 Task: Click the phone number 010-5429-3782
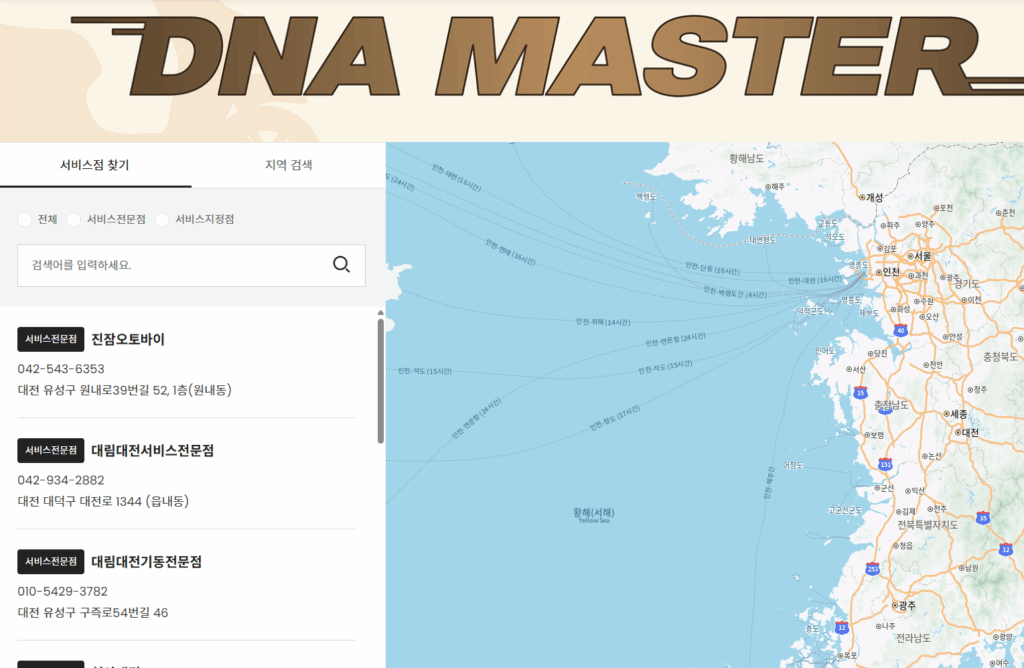coord(63,591)
